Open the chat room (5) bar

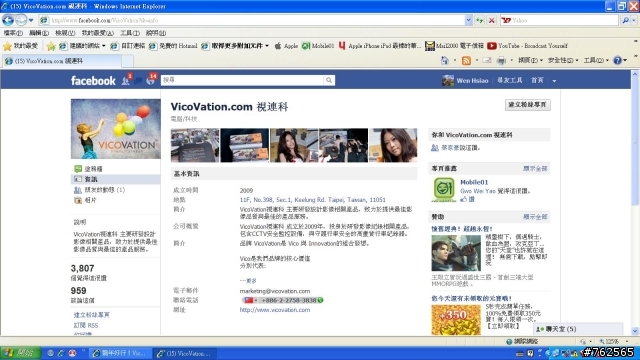[x=578, y=329]
